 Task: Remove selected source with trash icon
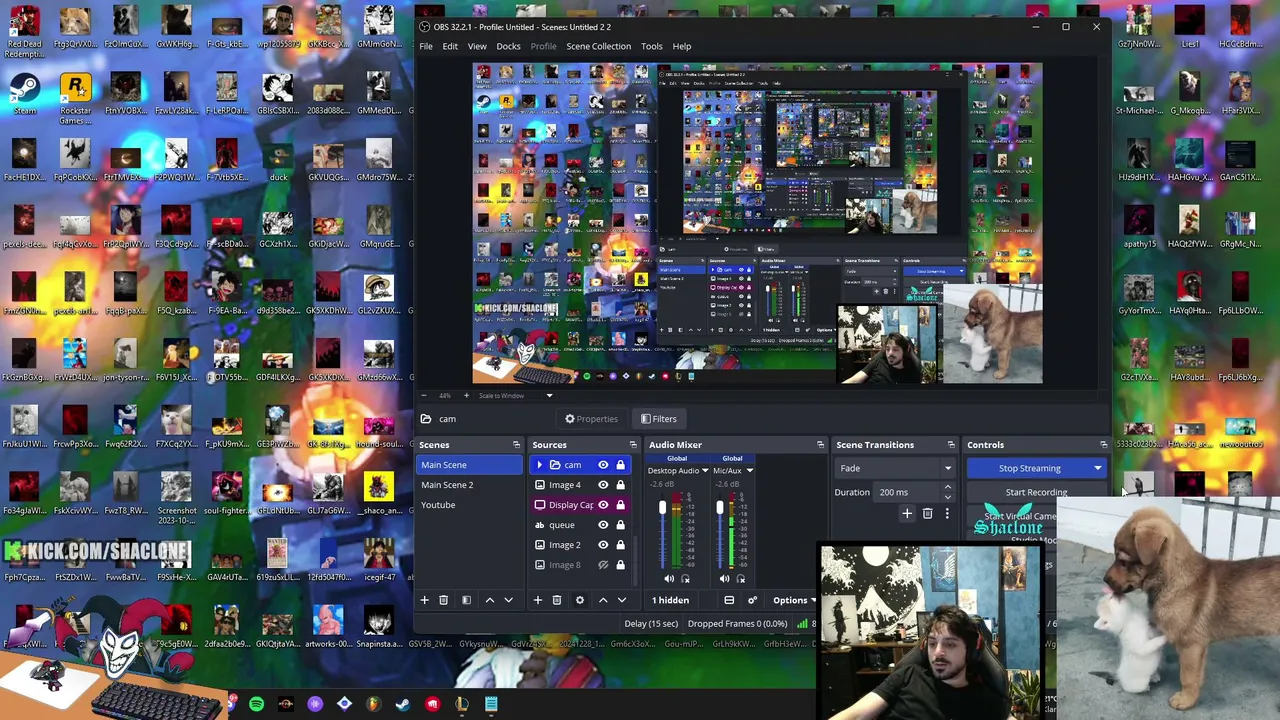pos(557,600)
